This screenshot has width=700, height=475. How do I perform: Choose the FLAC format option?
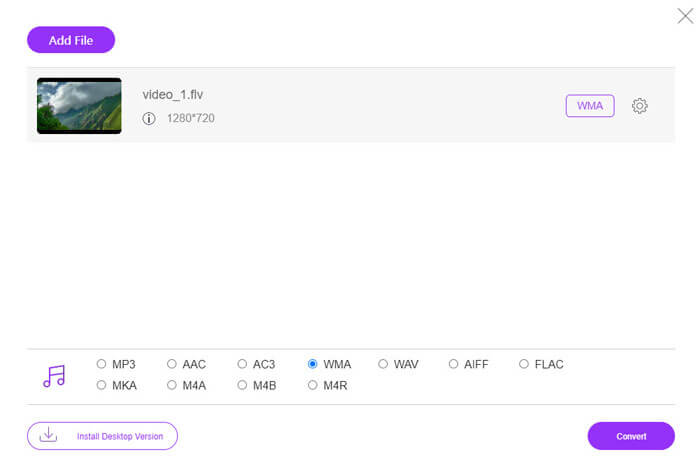point(524,364)
